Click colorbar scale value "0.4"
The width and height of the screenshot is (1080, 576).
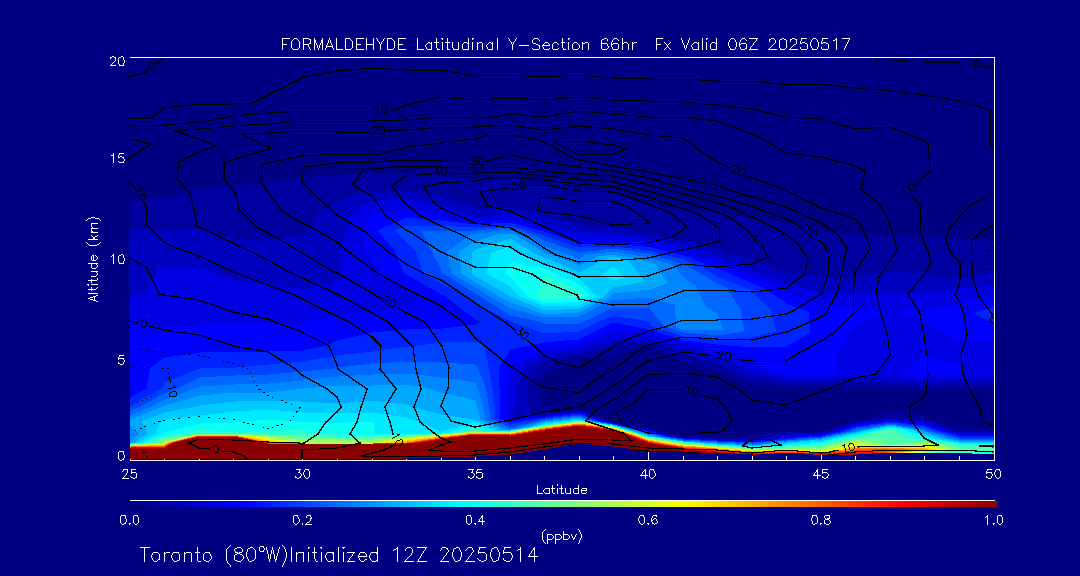(475, 520)
